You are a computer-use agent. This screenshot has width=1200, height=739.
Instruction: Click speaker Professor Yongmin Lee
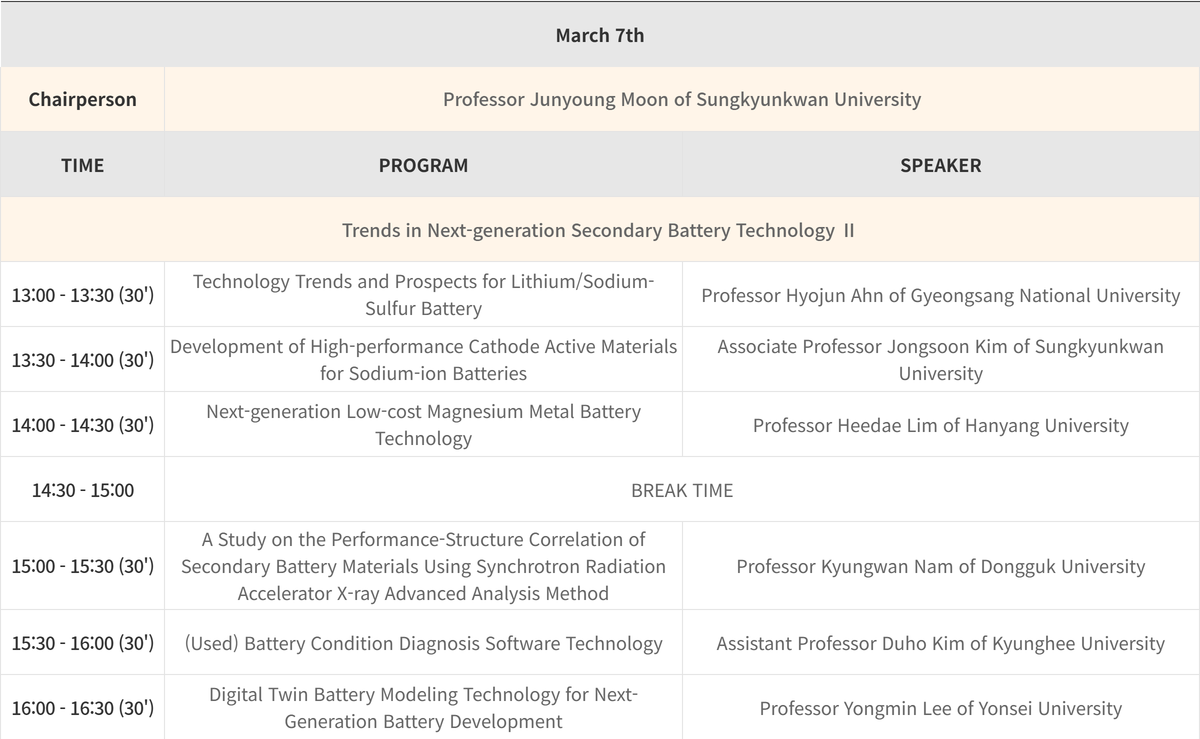pyautogui.click(x=940, y=708)
